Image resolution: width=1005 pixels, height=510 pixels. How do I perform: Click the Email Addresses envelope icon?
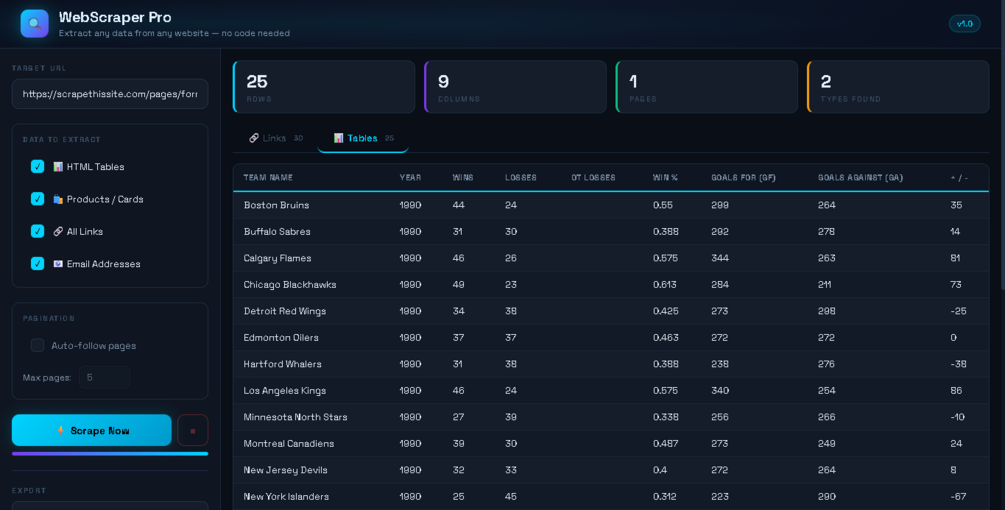pos(58,264)
